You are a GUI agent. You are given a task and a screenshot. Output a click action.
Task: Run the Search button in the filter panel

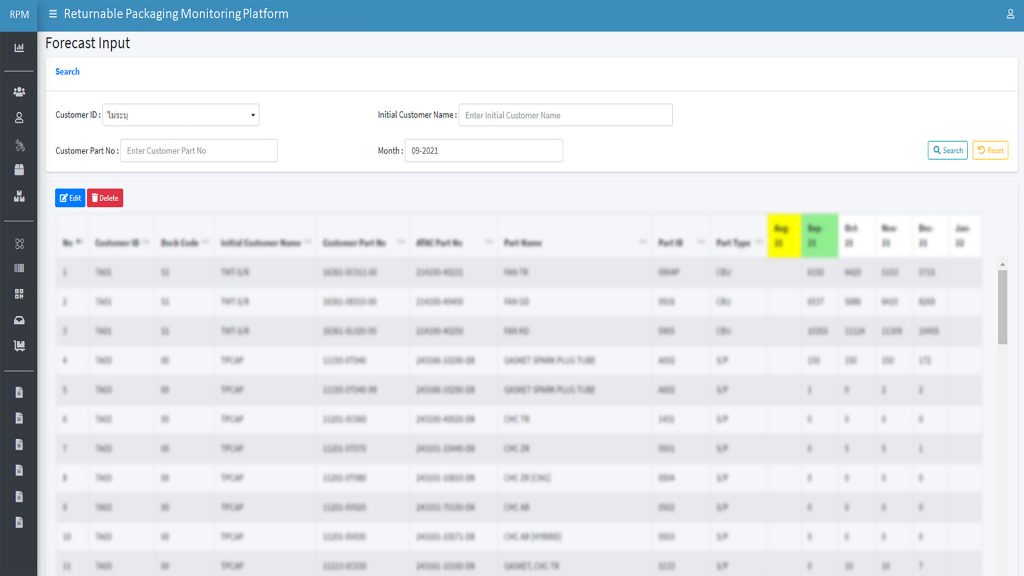pyautogui.click(x=948, y=150)
